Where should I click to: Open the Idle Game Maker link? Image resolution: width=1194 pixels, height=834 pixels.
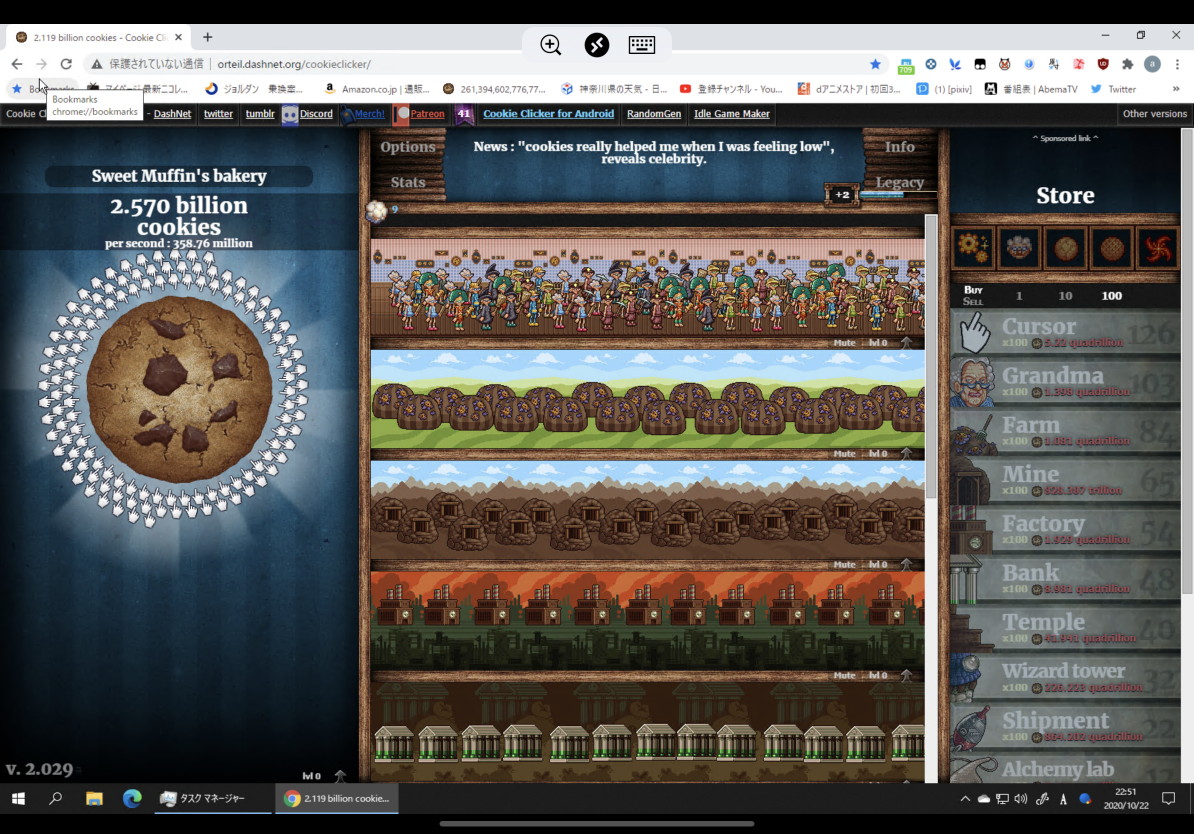[x=732, y=113]
